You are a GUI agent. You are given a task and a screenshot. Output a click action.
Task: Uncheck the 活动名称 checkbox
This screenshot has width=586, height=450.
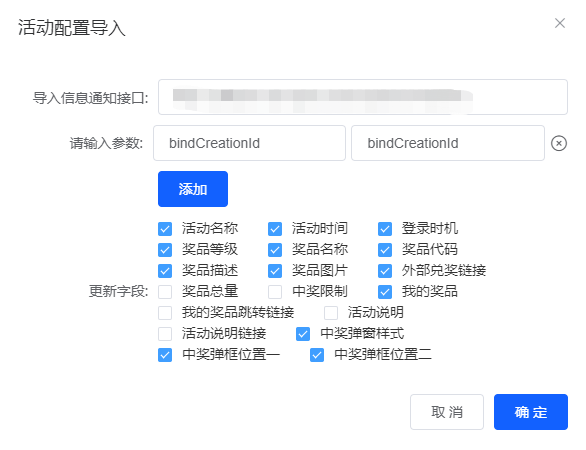click(x=165, y=229)
